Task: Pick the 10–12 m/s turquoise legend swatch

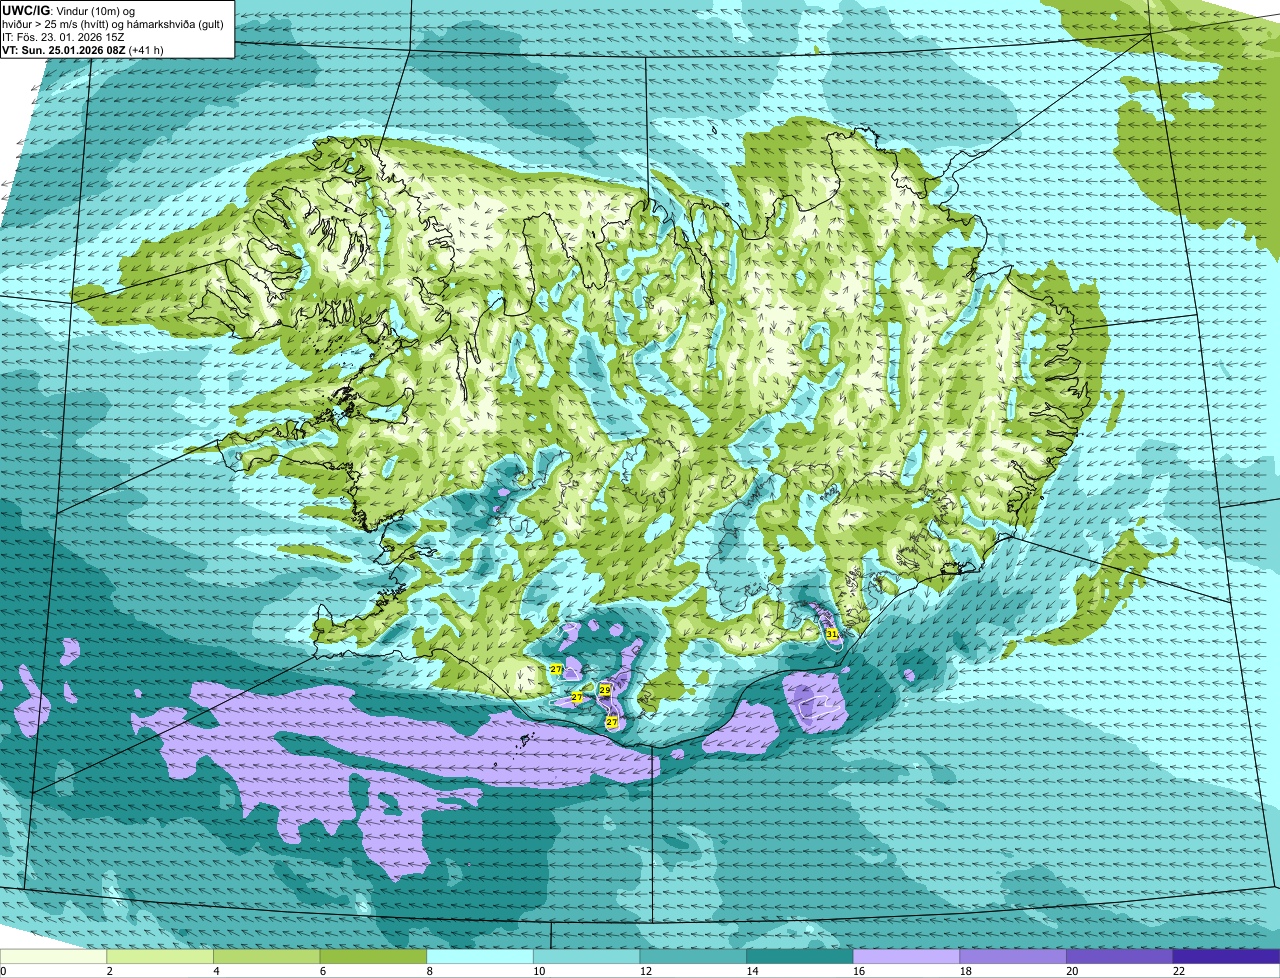Action: click(586, 957)
